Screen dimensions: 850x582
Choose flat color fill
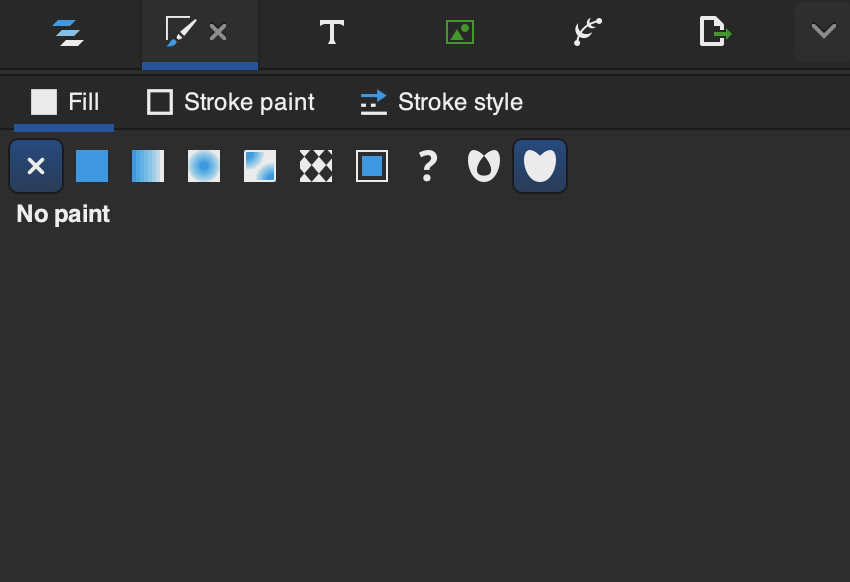(92, 166)
